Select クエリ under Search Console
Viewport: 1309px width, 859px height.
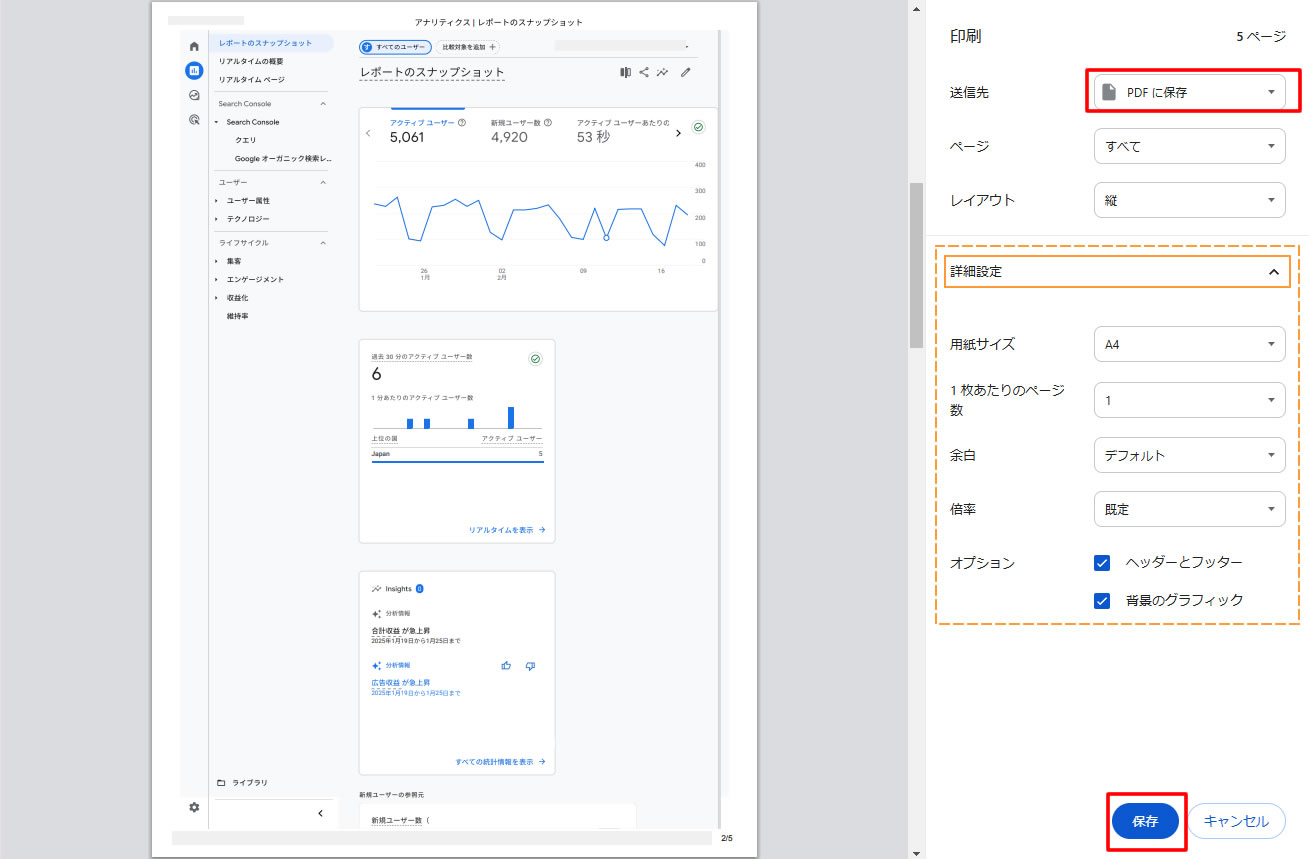[x=245, y=140]
